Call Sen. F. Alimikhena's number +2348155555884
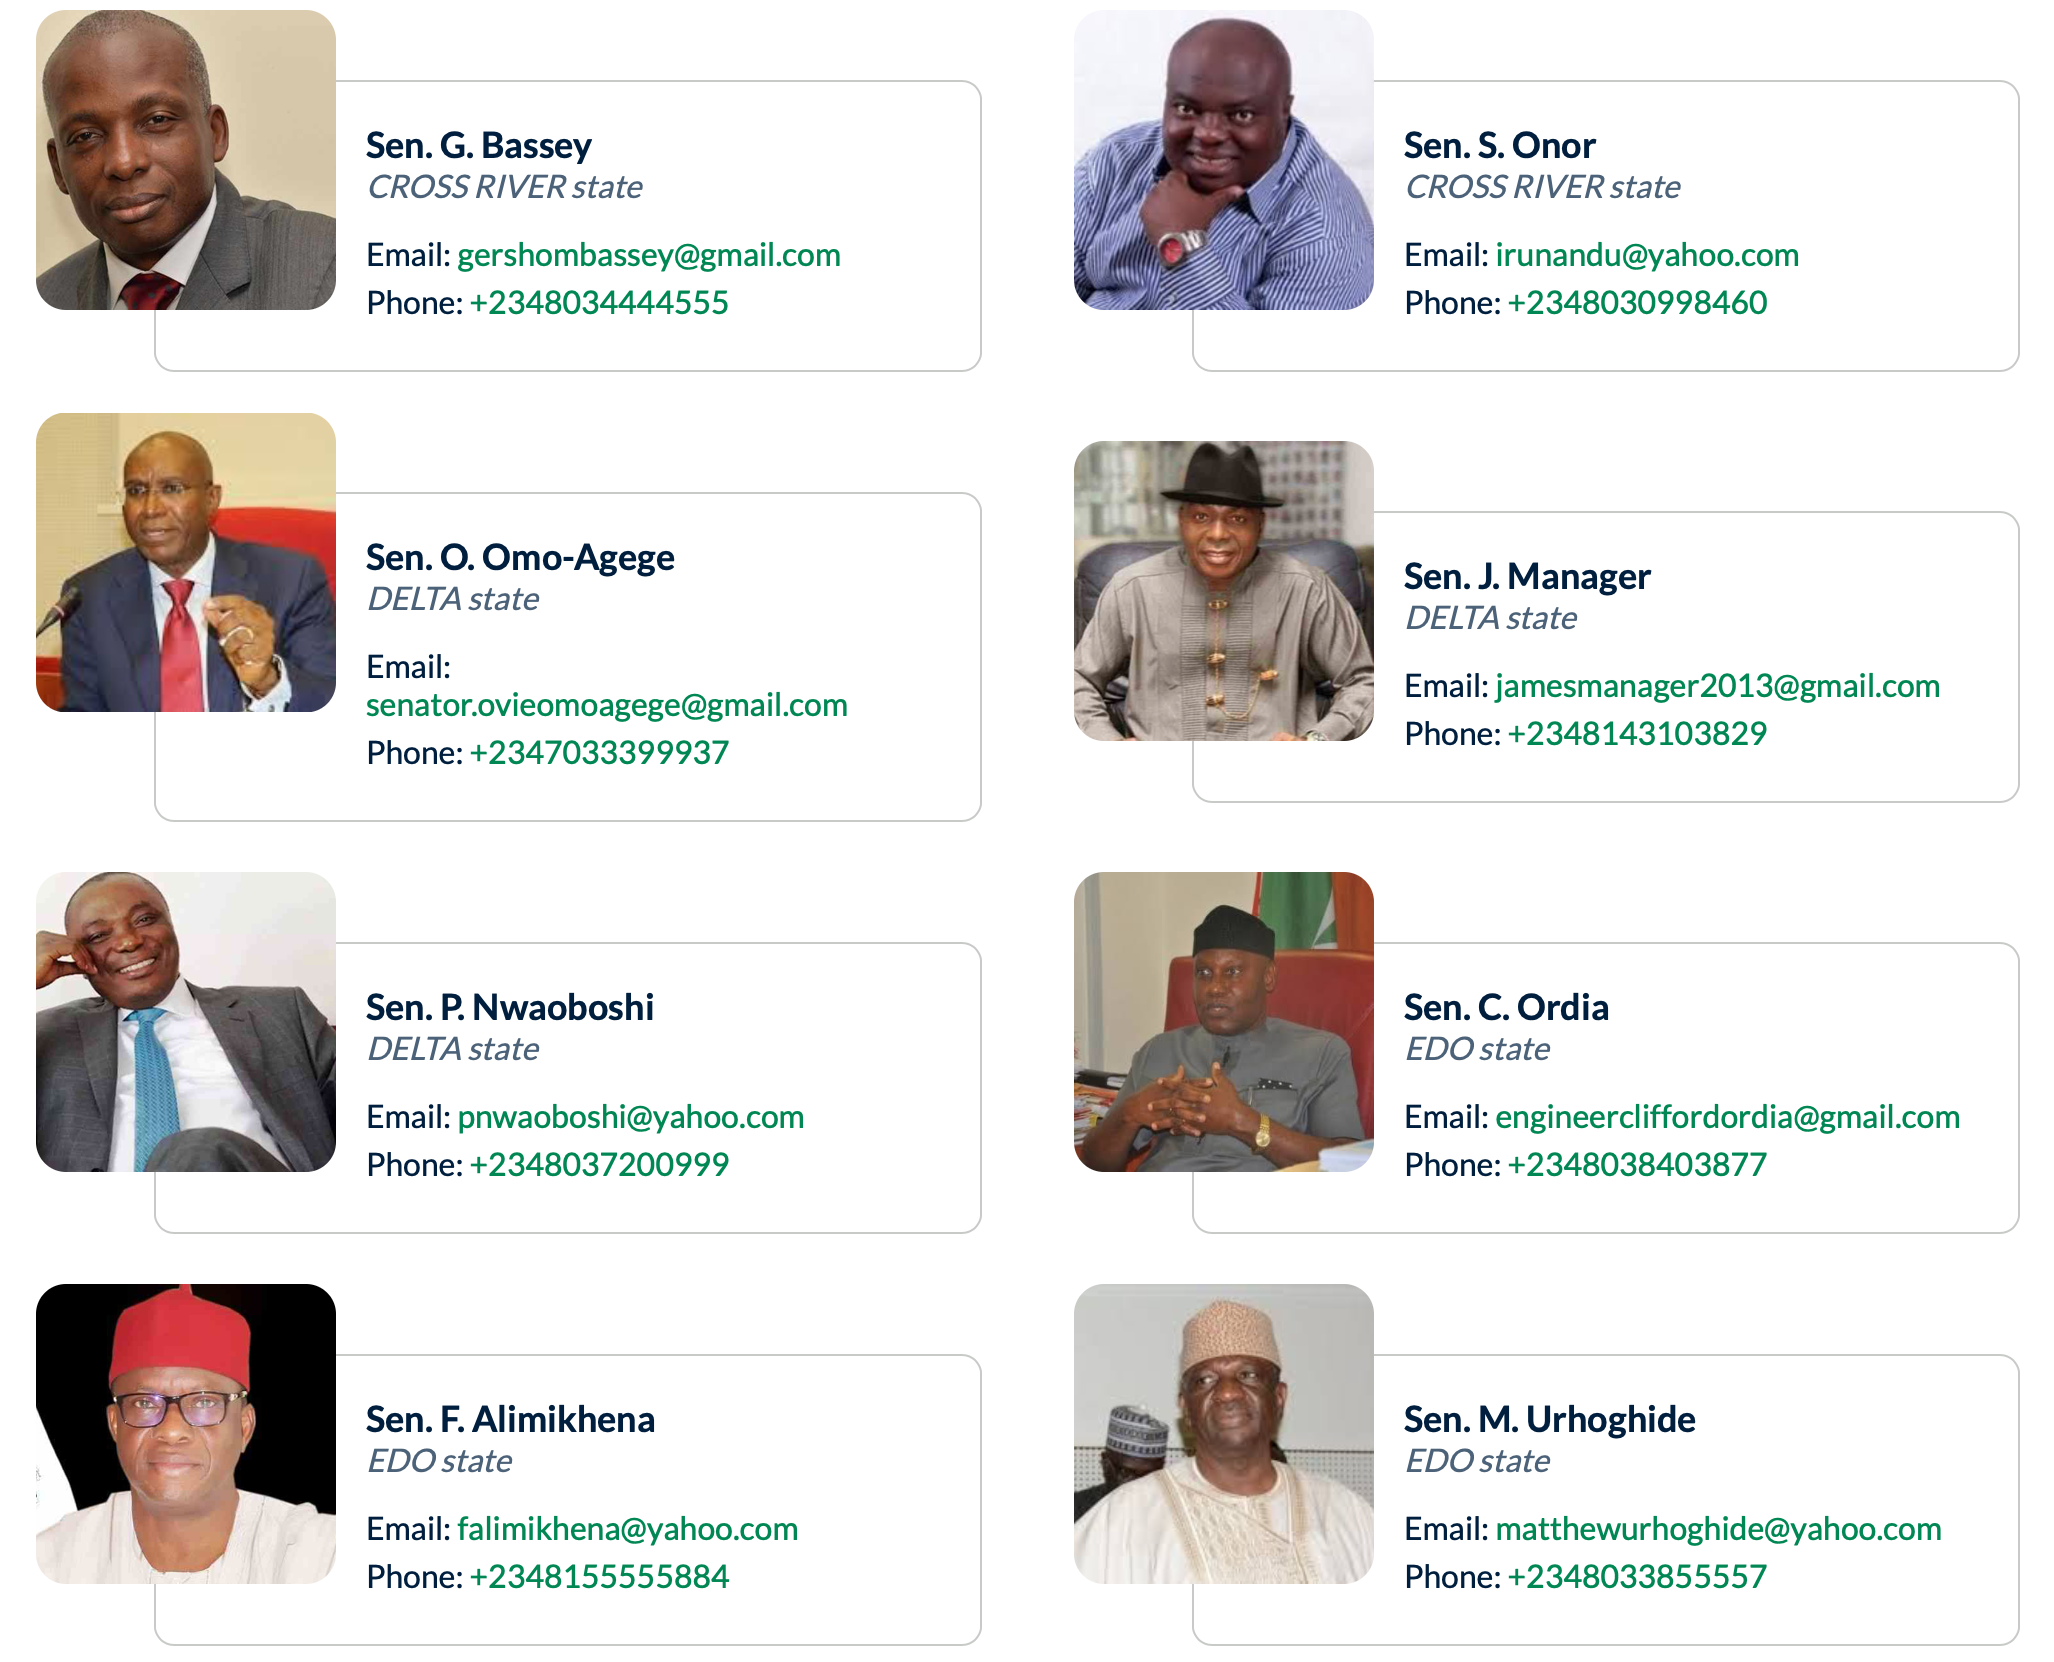This screenshot has width=2054, height=1662. (599, 1576)
